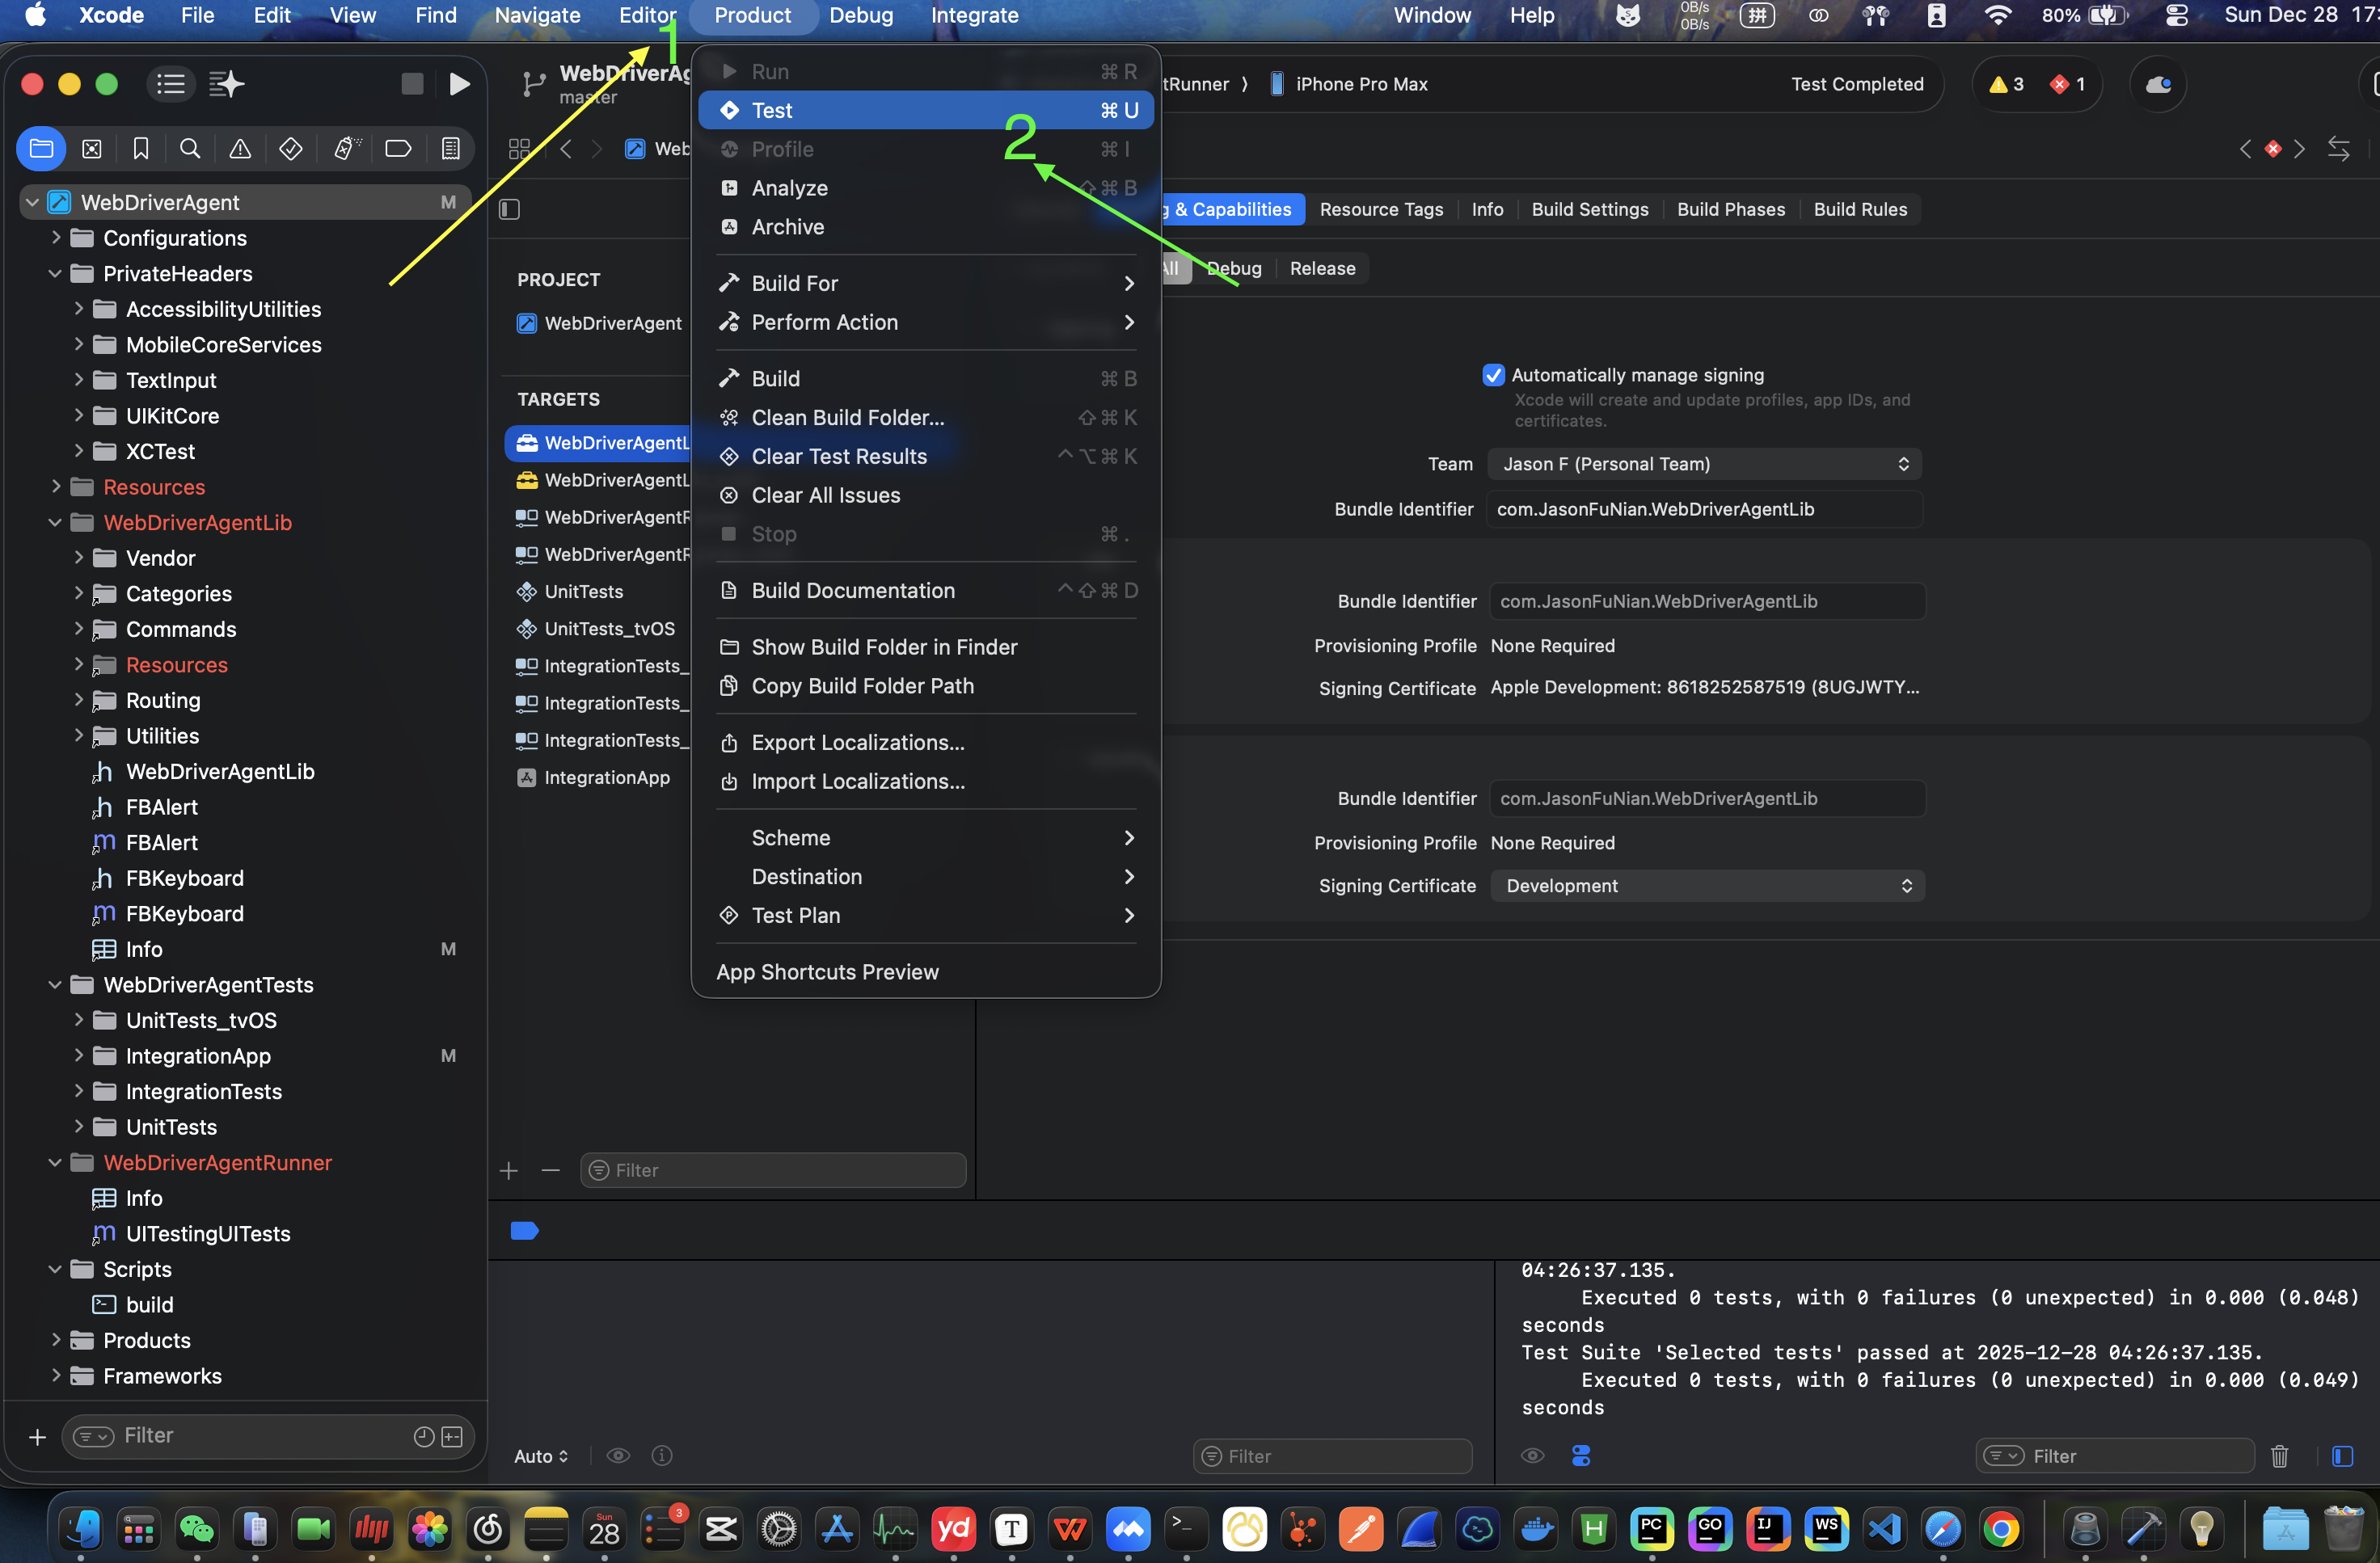Click the trash icon to clear console
Screen dimensions: 2380x1563
[x=2279, y=1456]
